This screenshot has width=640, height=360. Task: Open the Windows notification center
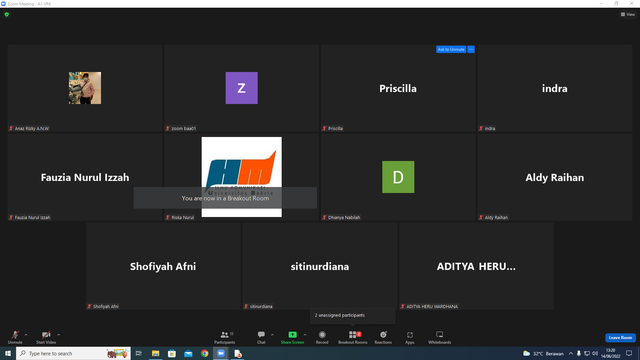click(x=629, y=353)
